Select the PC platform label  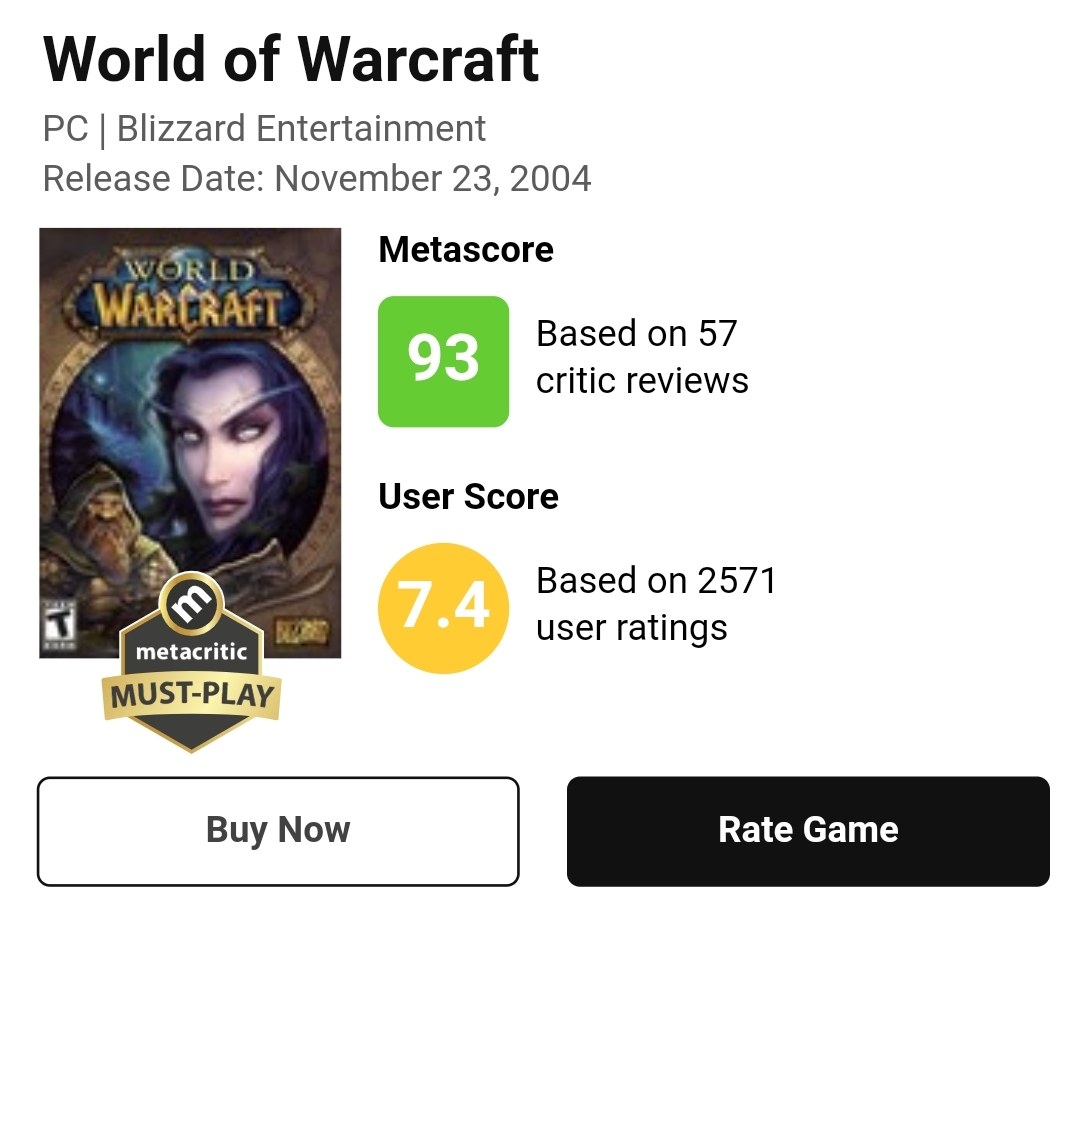65,129
